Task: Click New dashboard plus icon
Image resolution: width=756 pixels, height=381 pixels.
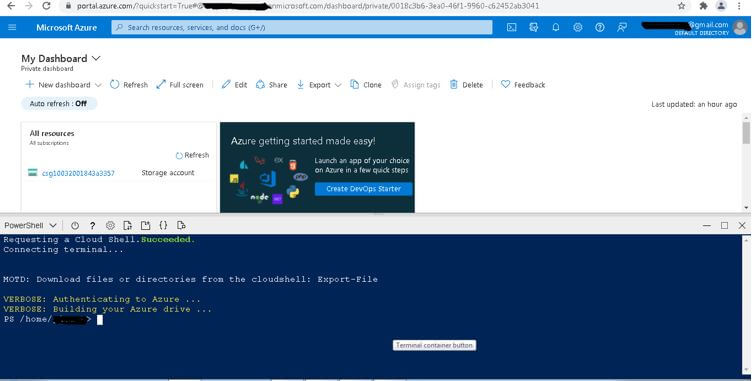Action: pyautogui.click(x=29, y=84)
